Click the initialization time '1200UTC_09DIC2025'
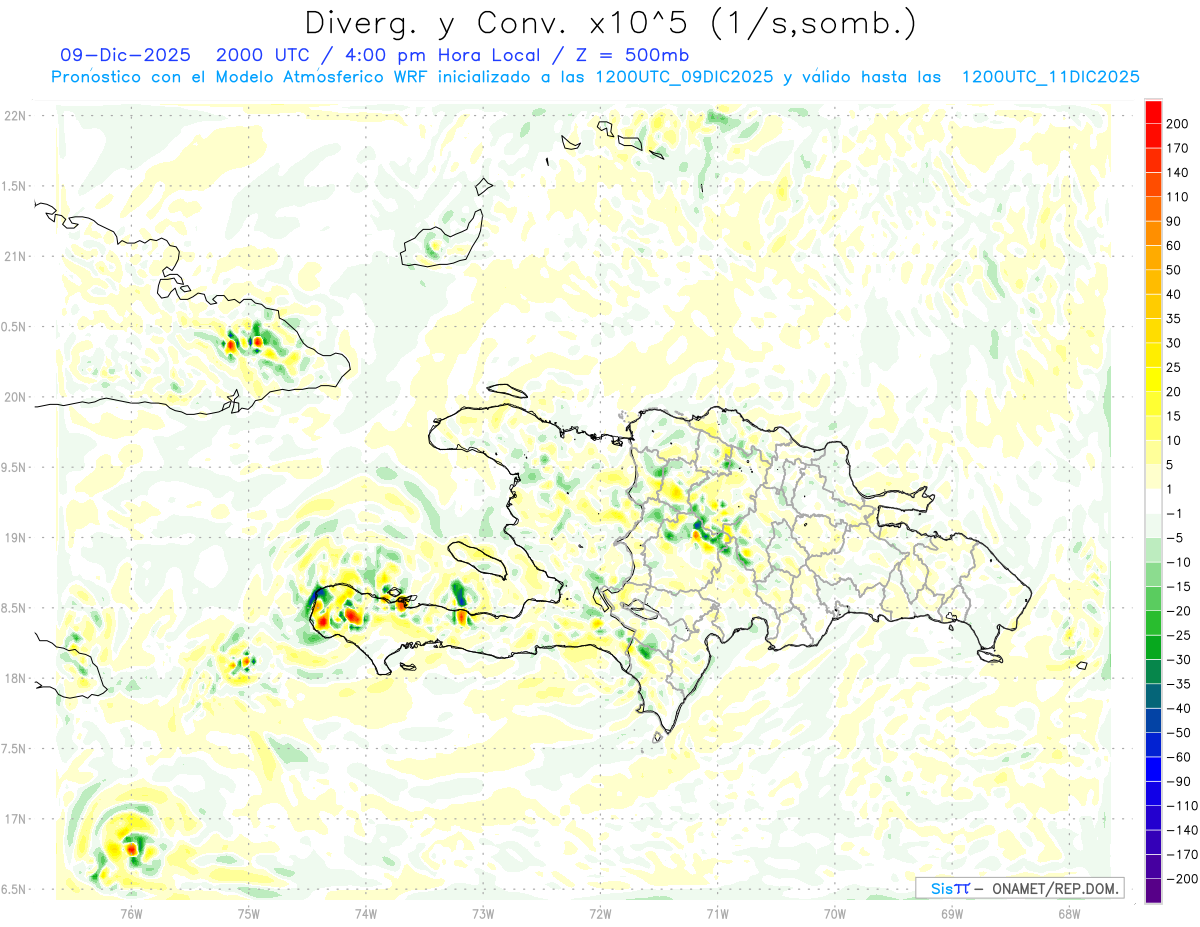 click(684, 77)
